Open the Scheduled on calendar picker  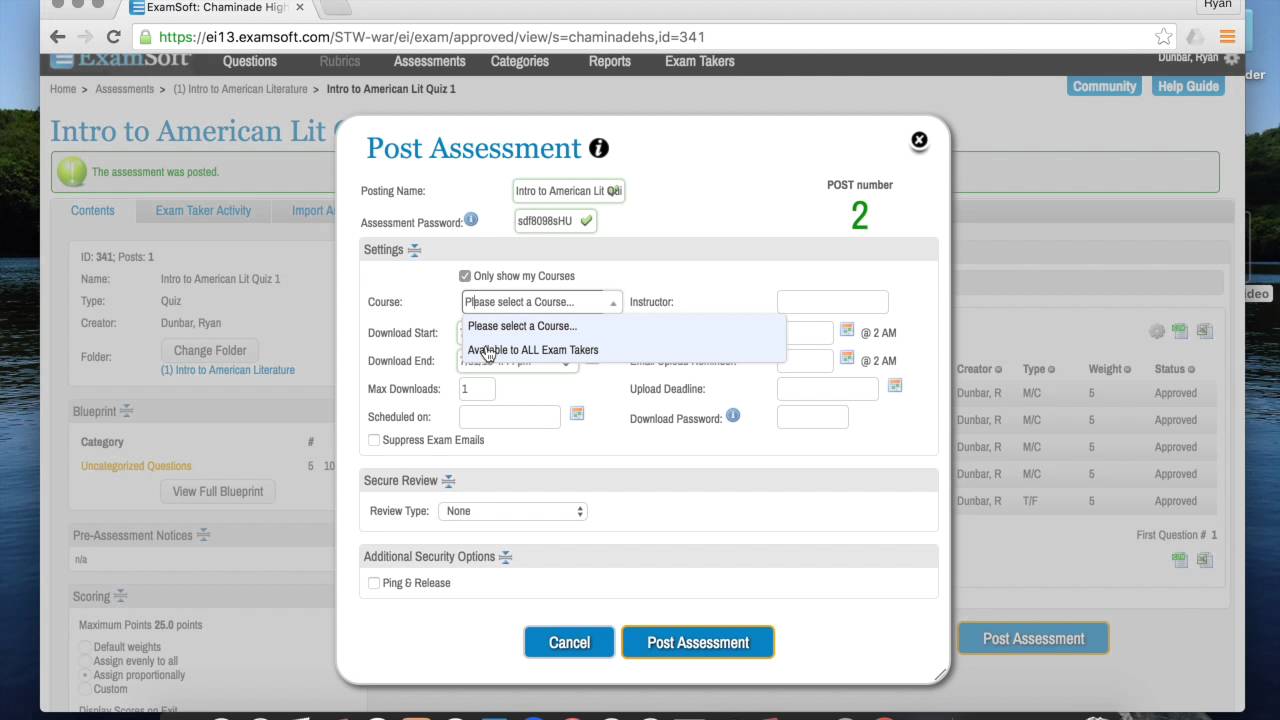pos(577,413)
